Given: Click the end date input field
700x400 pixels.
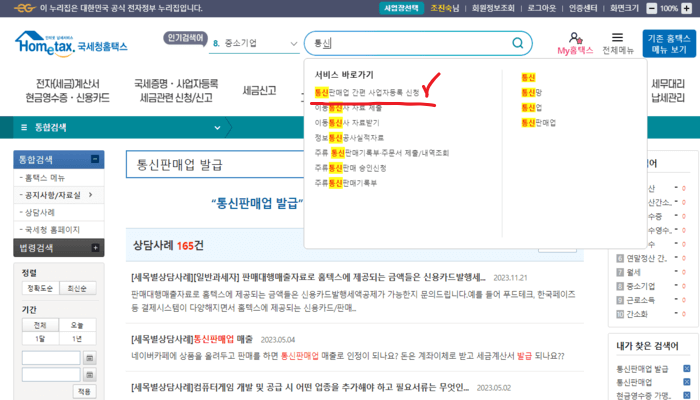Looking at the screenshot, I should [x=51, y=375].
